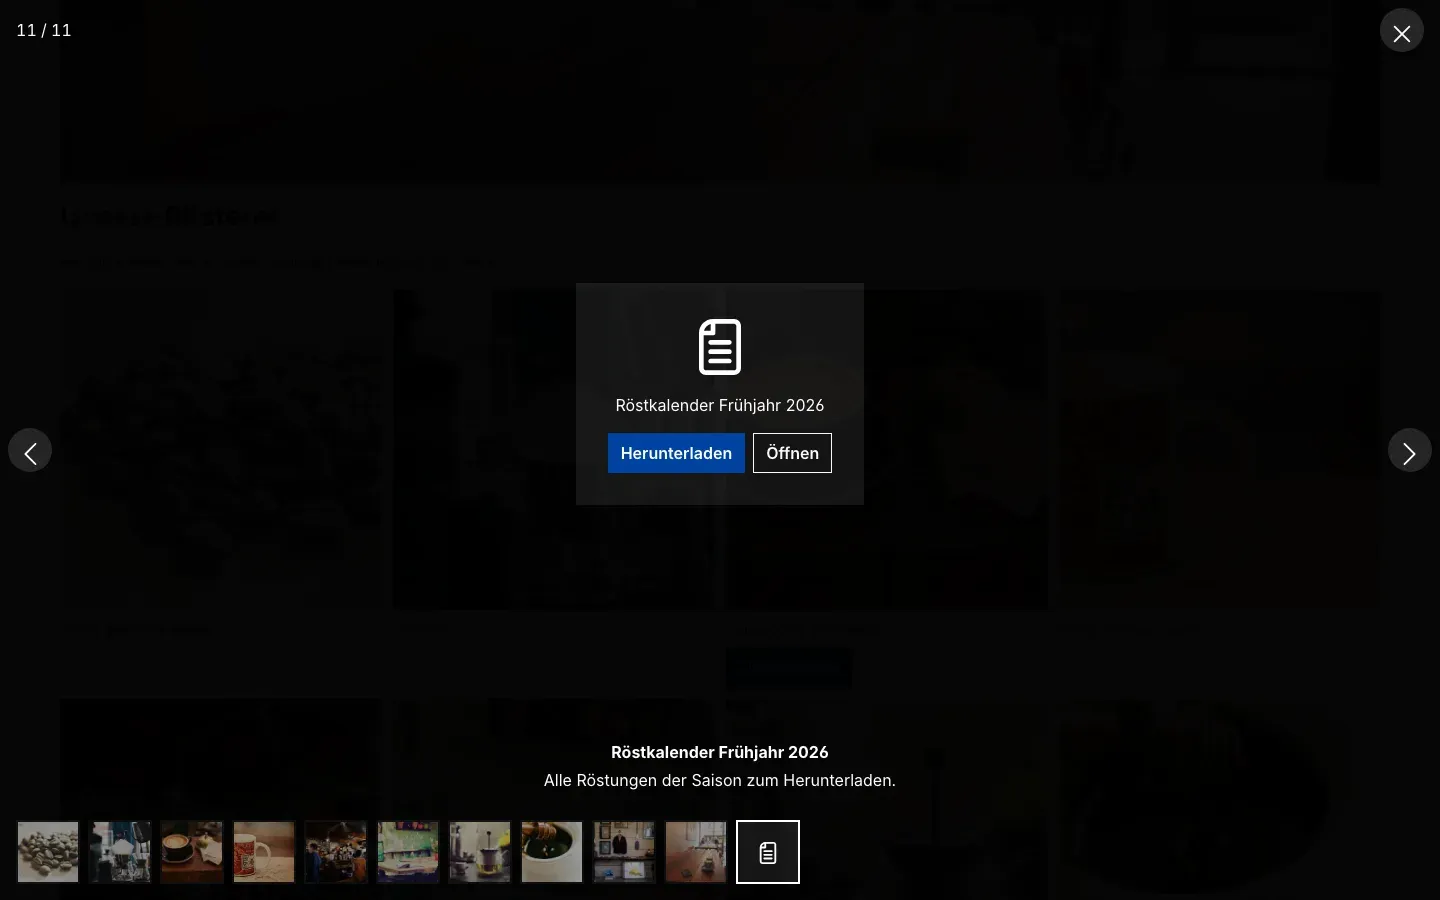Select the pour-over brewing thumbnail
This screenshot has height=900, width=1440.
tap(120, 852)
